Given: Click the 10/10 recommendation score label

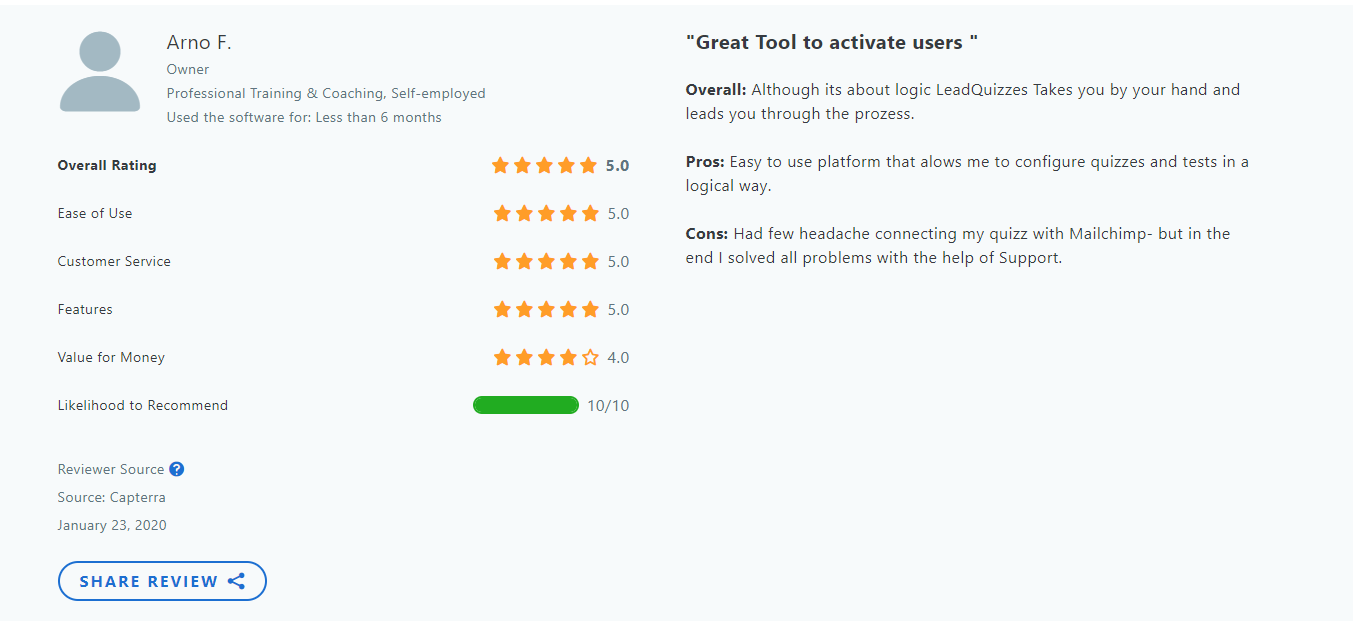Looking at the screenshot, I should click(608, 405).
